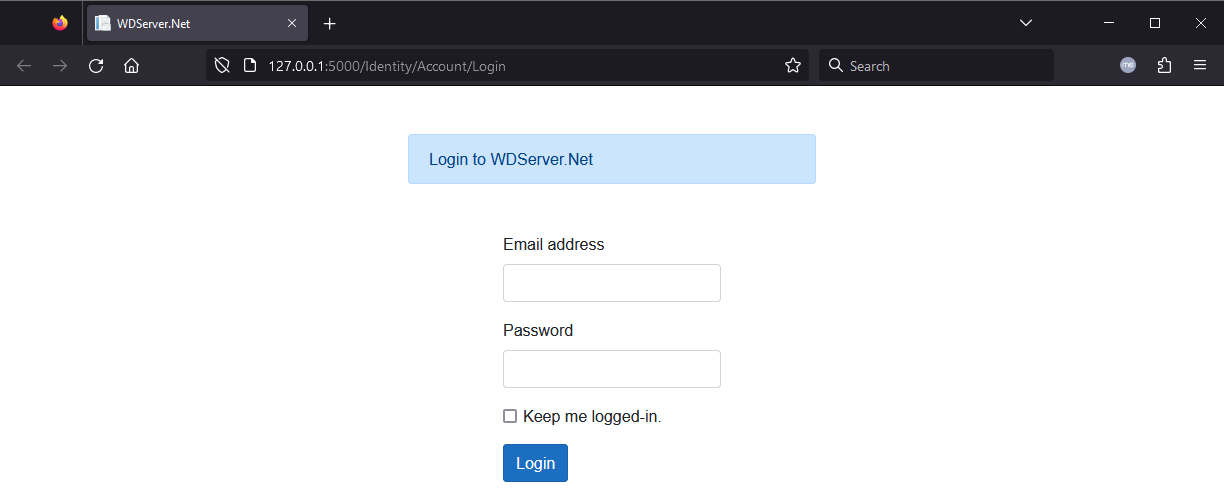Close the WDServer.Net tab
Image resolution: width=1224 pixels, height=488 pixels.
[x=292, y=23]
